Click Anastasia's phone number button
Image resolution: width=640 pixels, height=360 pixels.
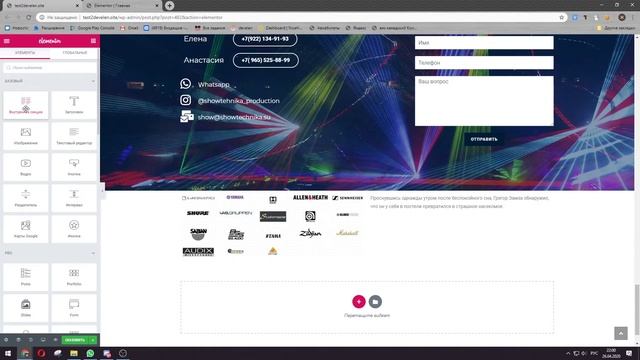pyautogui.click(x=266, y=60)
